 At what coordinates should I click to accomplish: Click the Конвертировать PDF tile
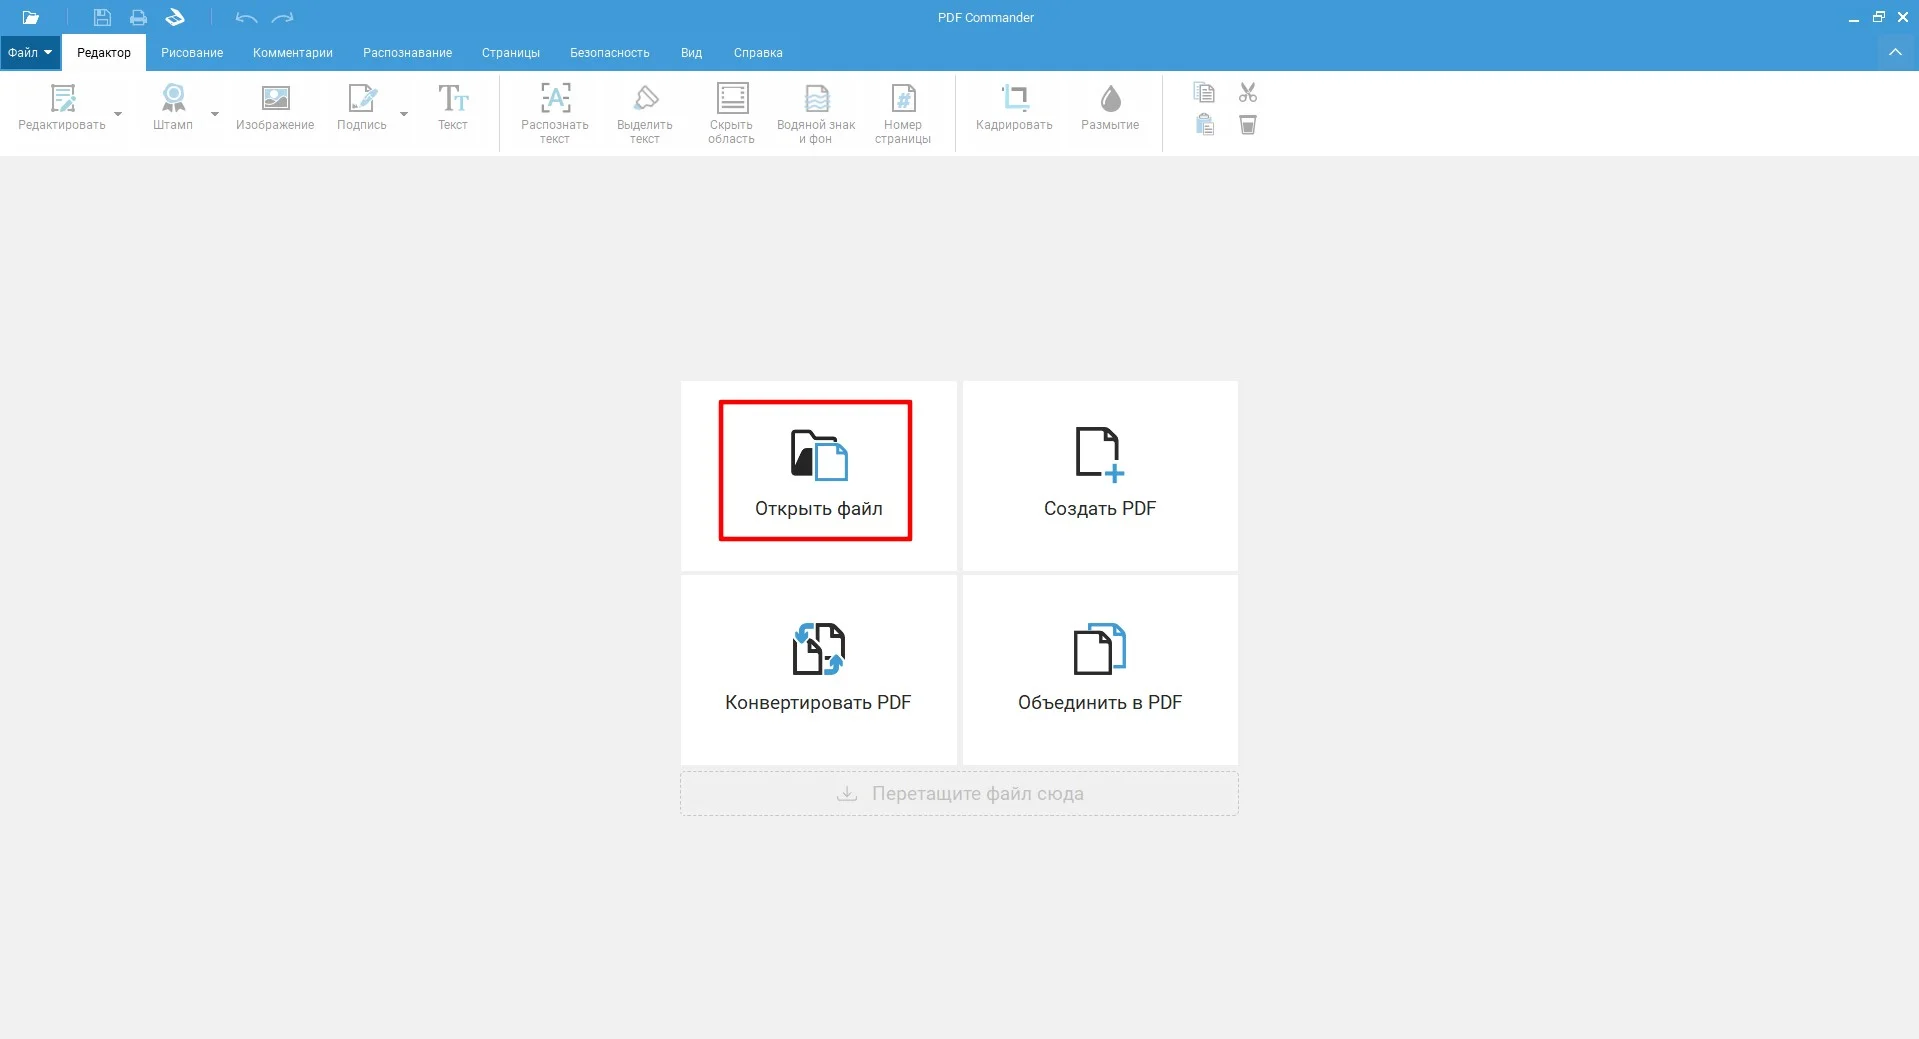(819, 670)
